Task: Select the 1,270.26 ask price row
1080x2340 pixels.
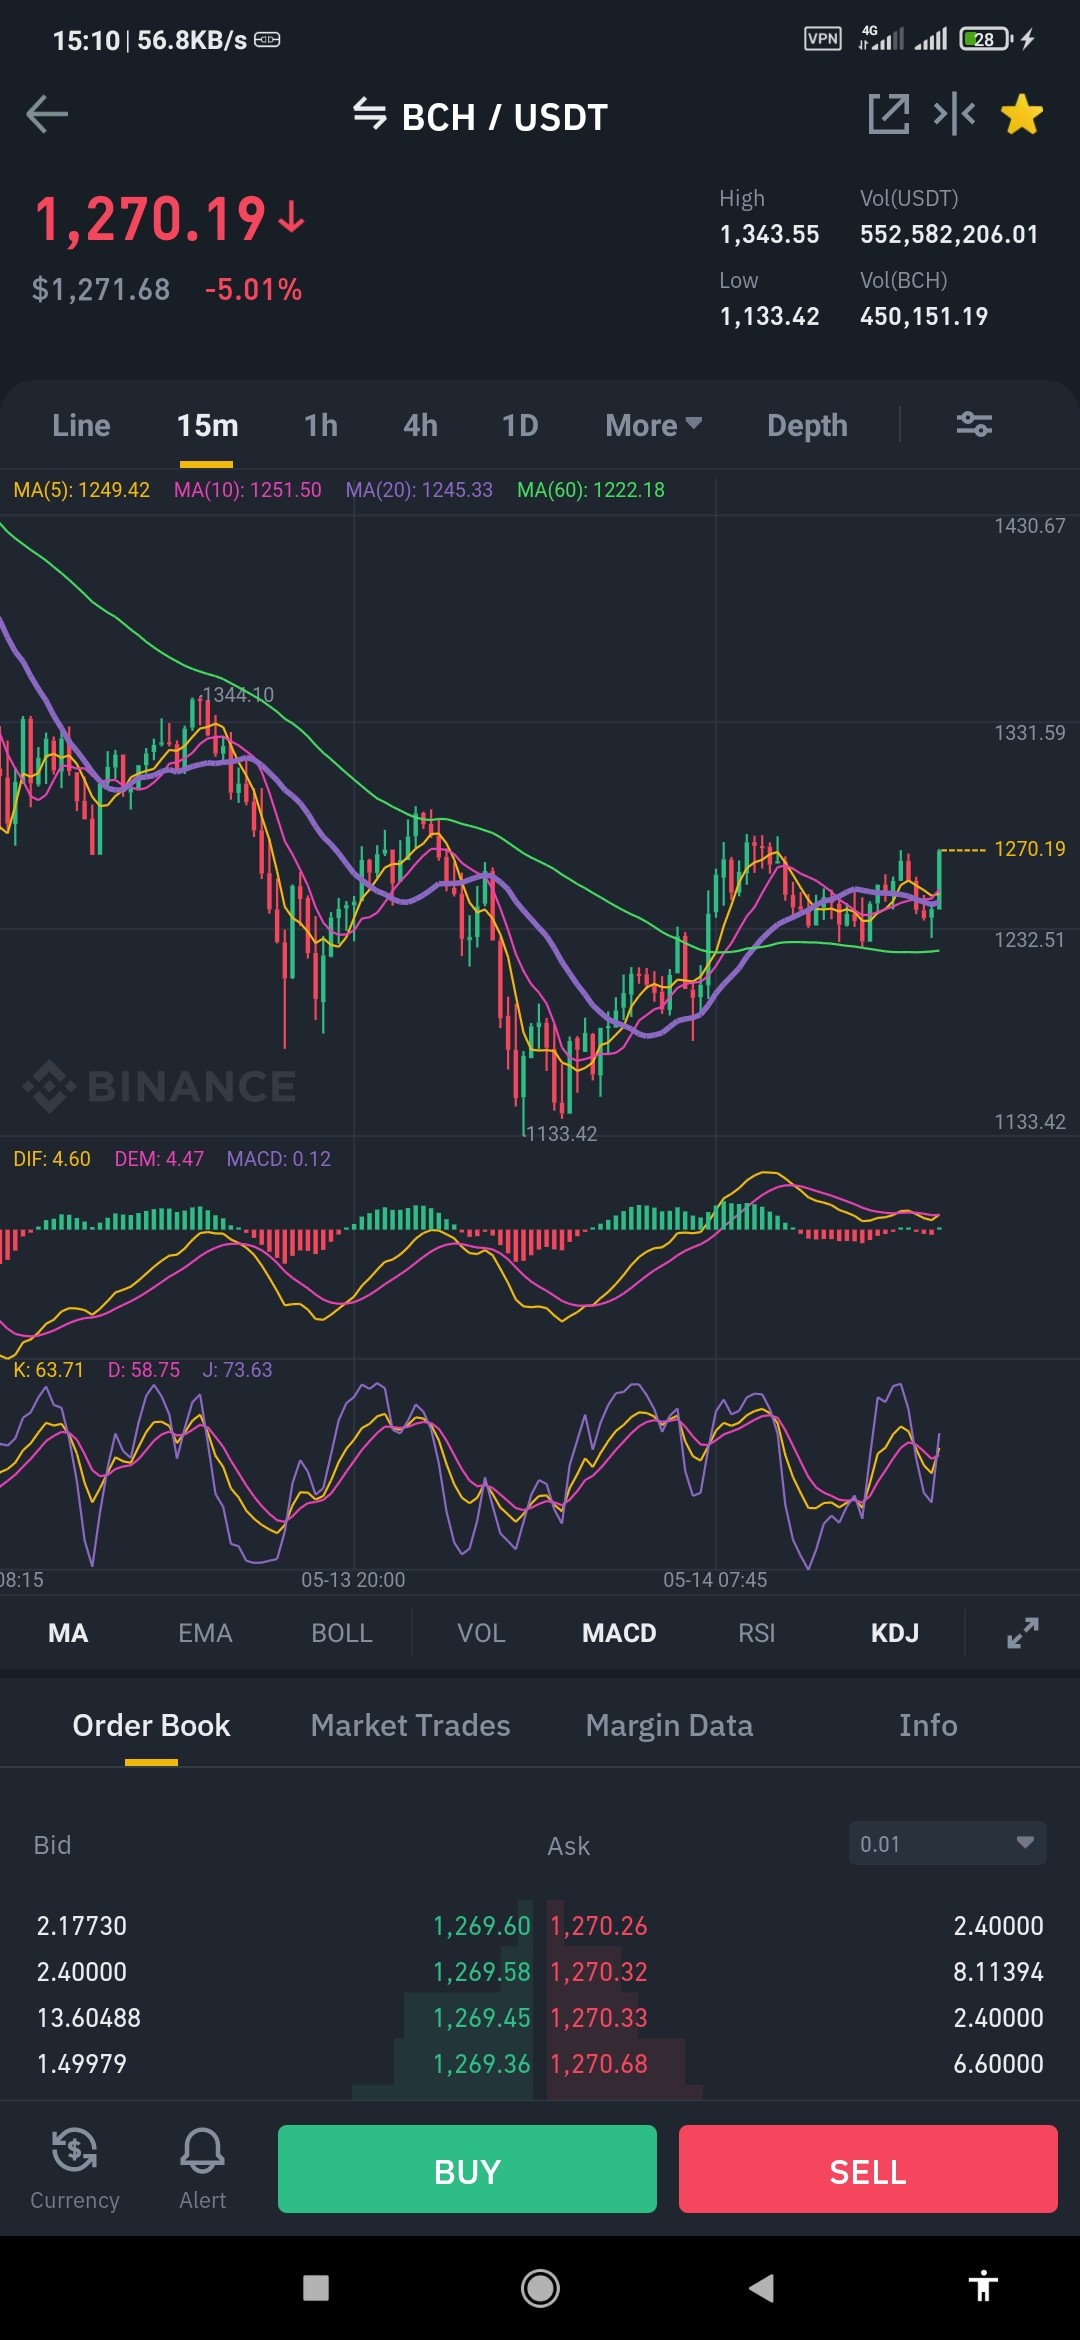Action: pos(796,1925)
